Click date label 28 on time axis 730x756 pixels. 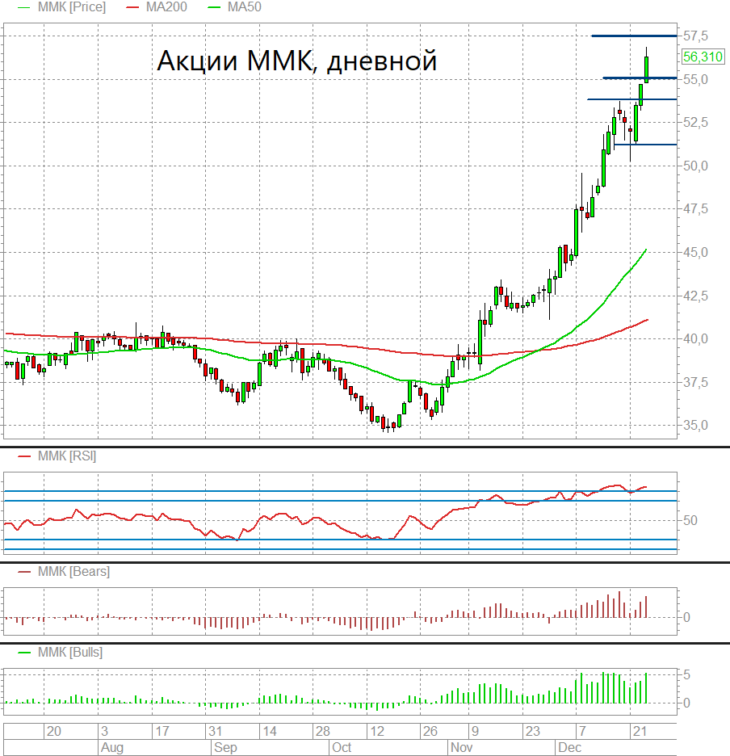click(323, 731)
